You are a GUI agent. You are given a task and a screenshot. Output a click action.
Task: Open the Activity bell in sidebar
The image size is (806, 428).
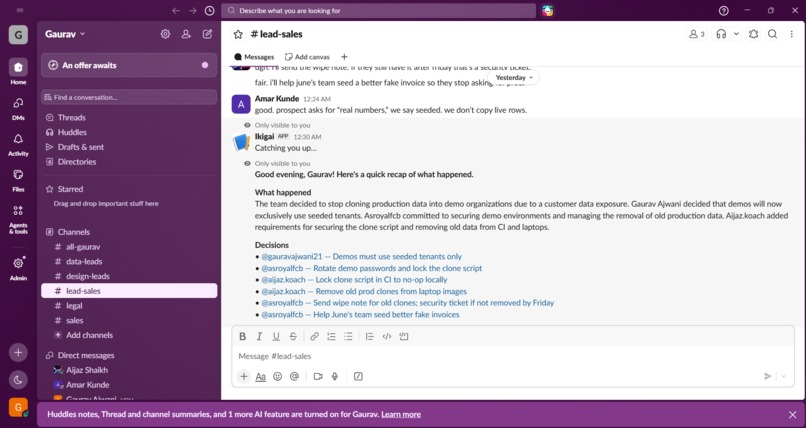click(18, 143)
